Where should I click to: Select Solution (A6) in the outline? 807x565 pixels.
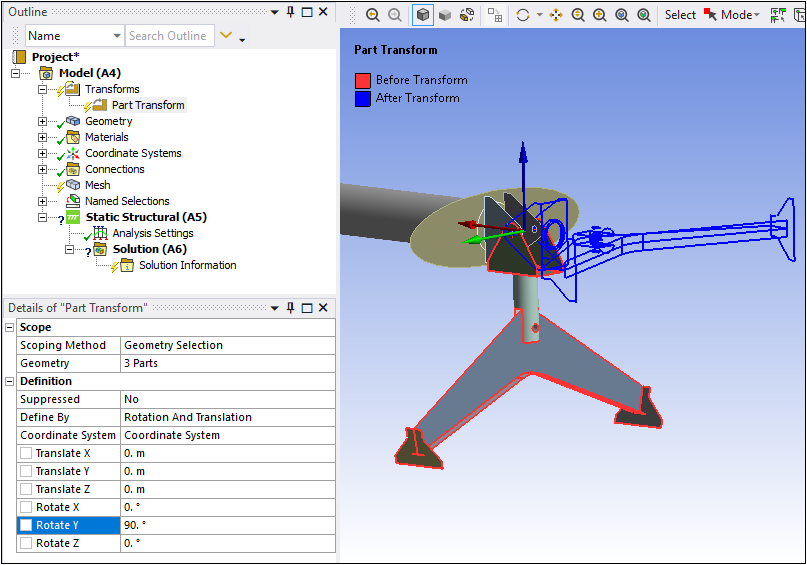pos(150,249)
